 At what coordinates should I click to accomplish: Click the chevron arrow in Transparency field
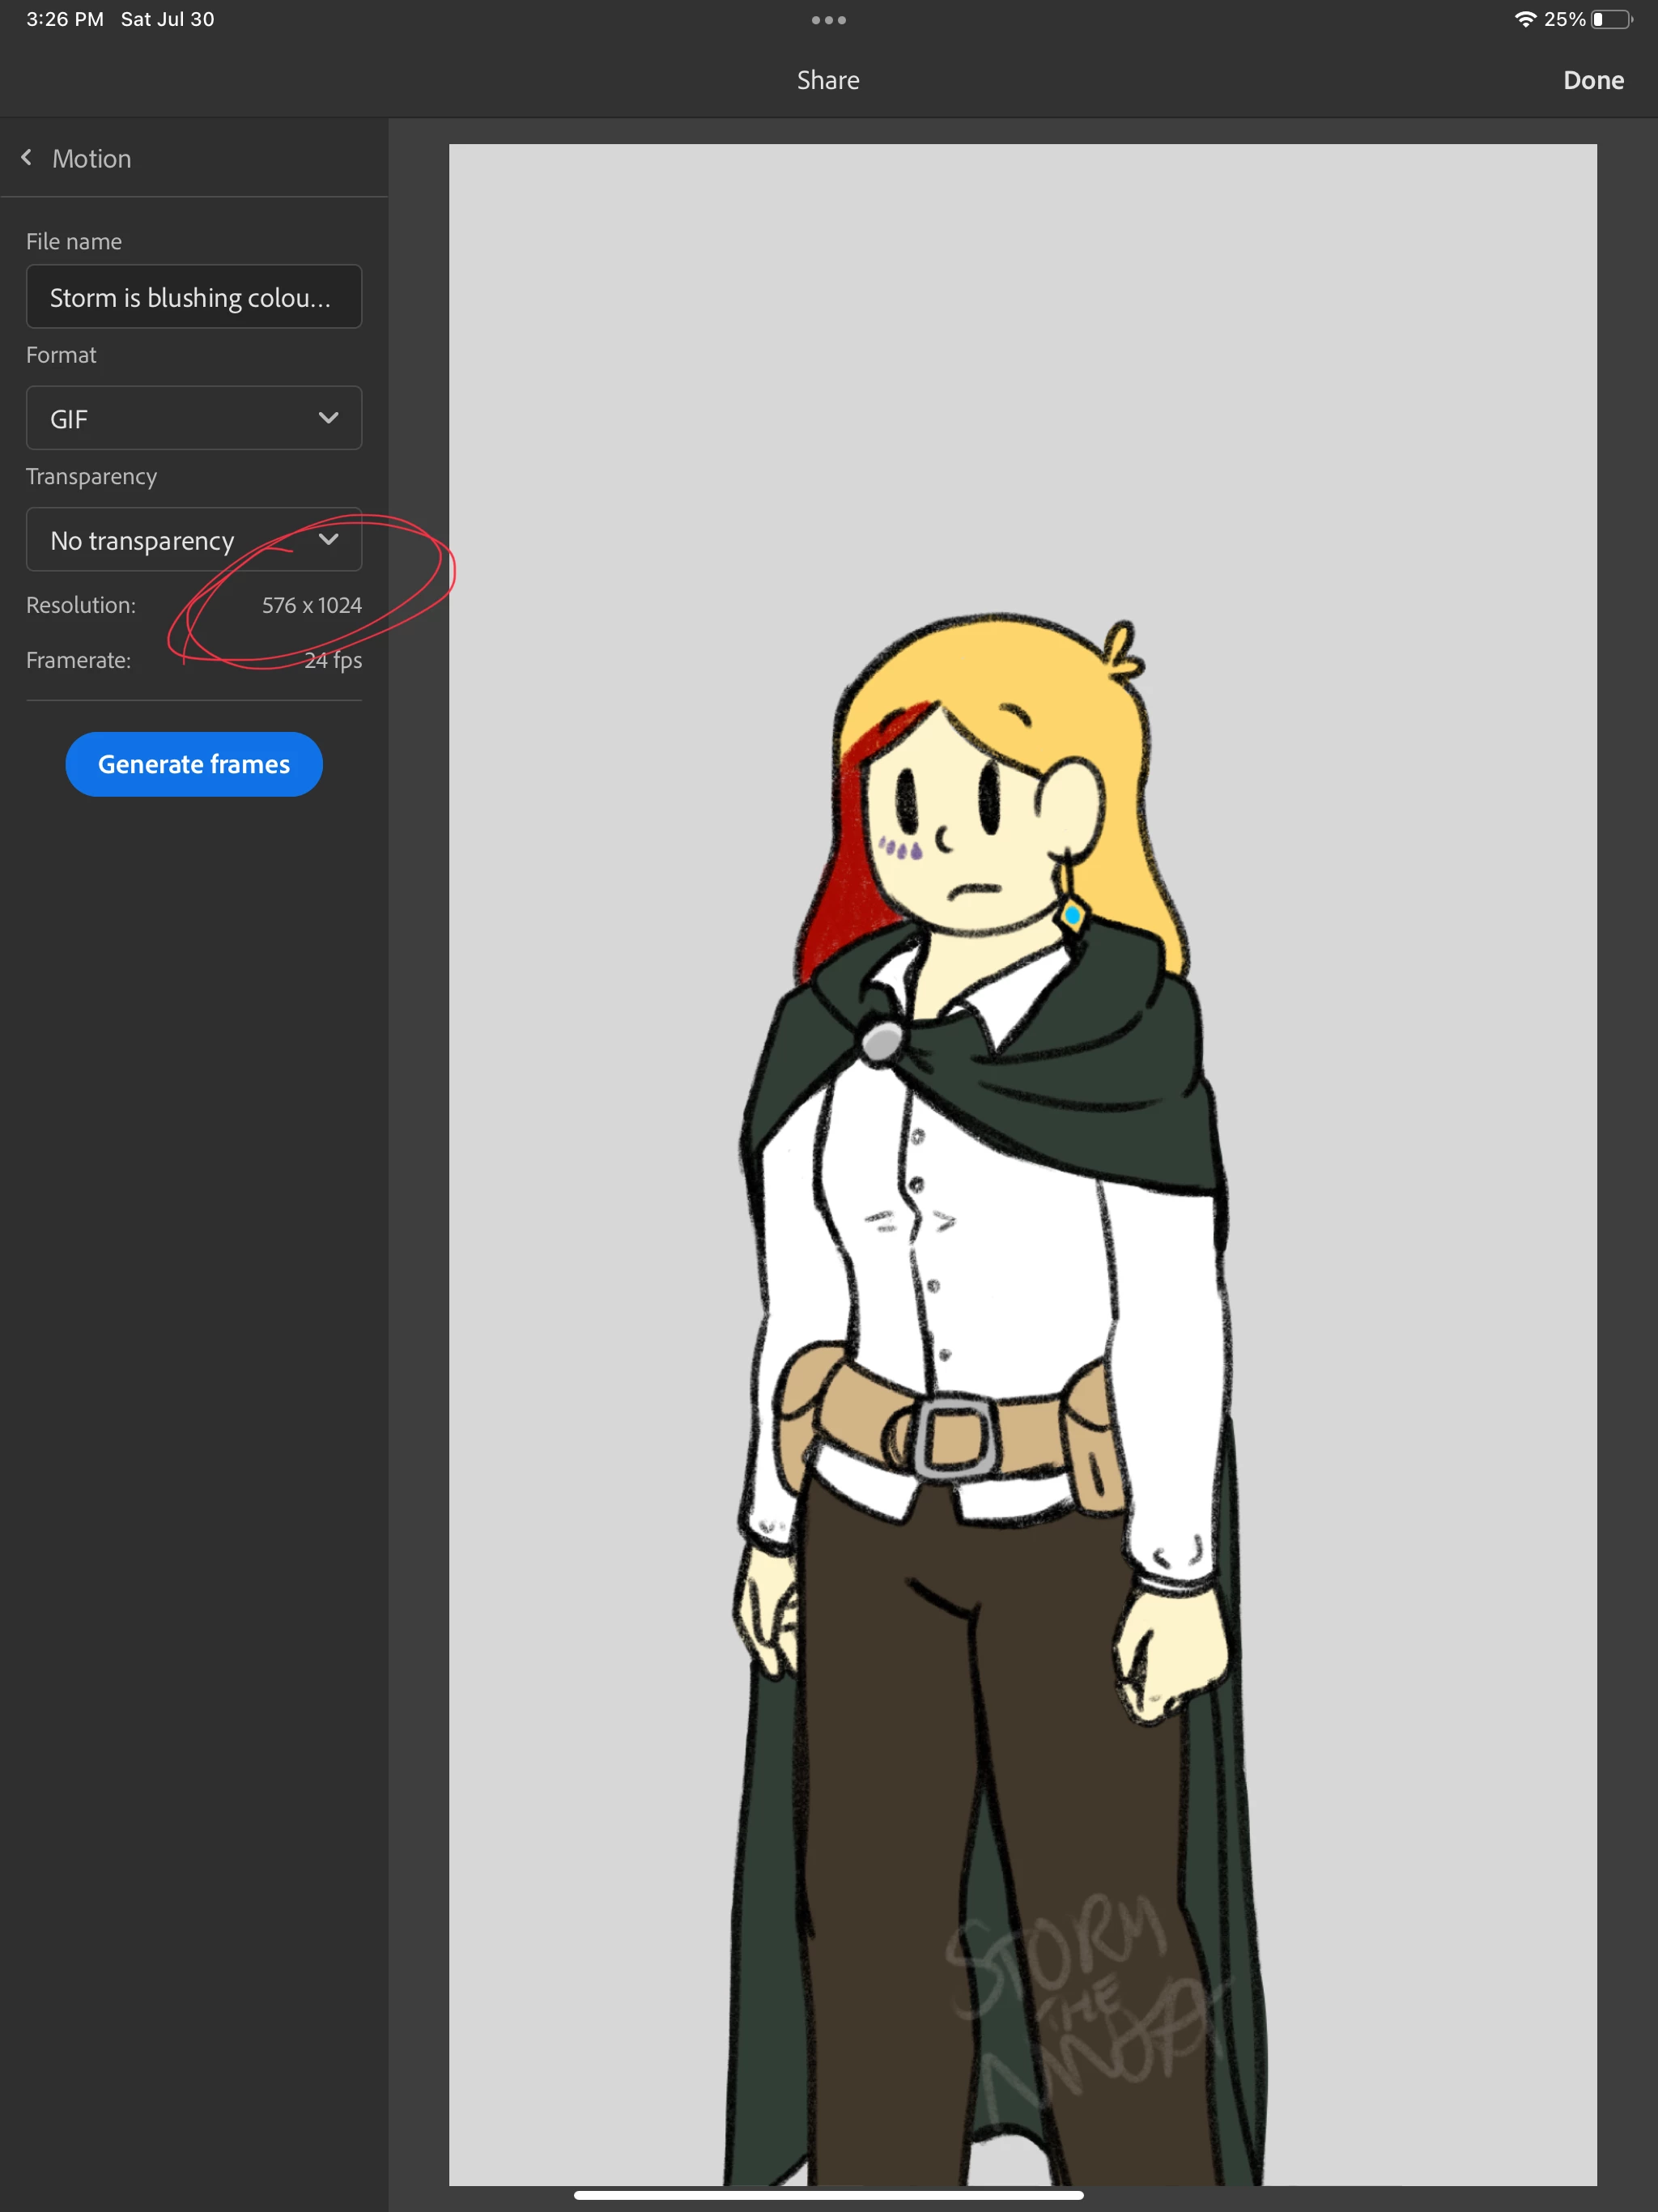pyautogui.click(x=328, y=539)
